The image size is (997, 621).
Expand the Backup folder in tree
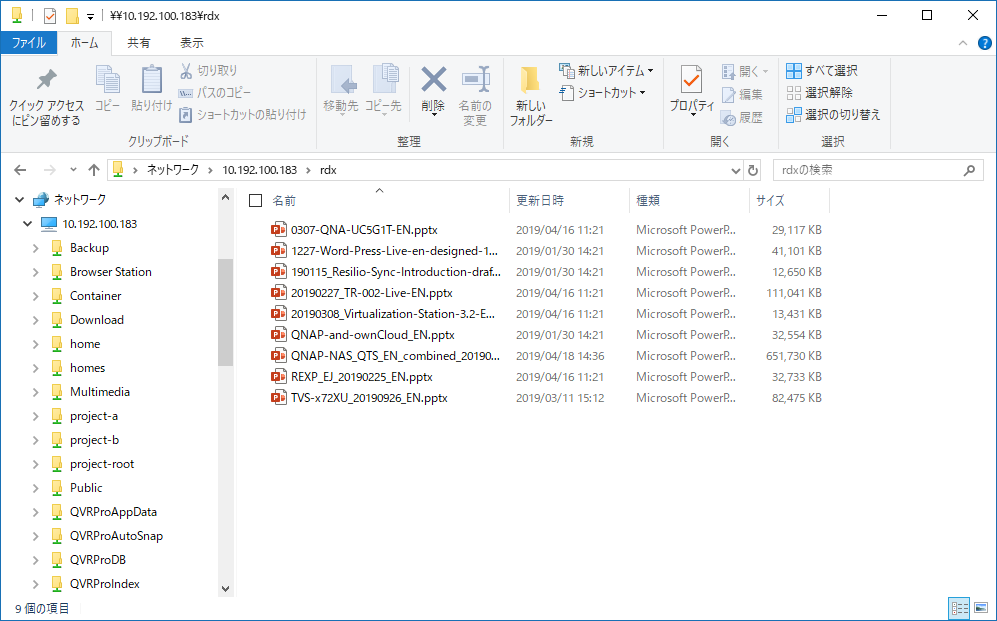35,248
